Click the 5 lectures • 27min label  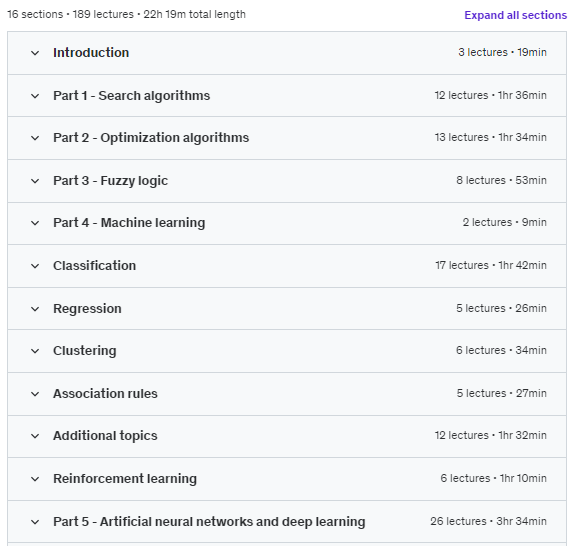pyautogui.click(x=501, y=393)
